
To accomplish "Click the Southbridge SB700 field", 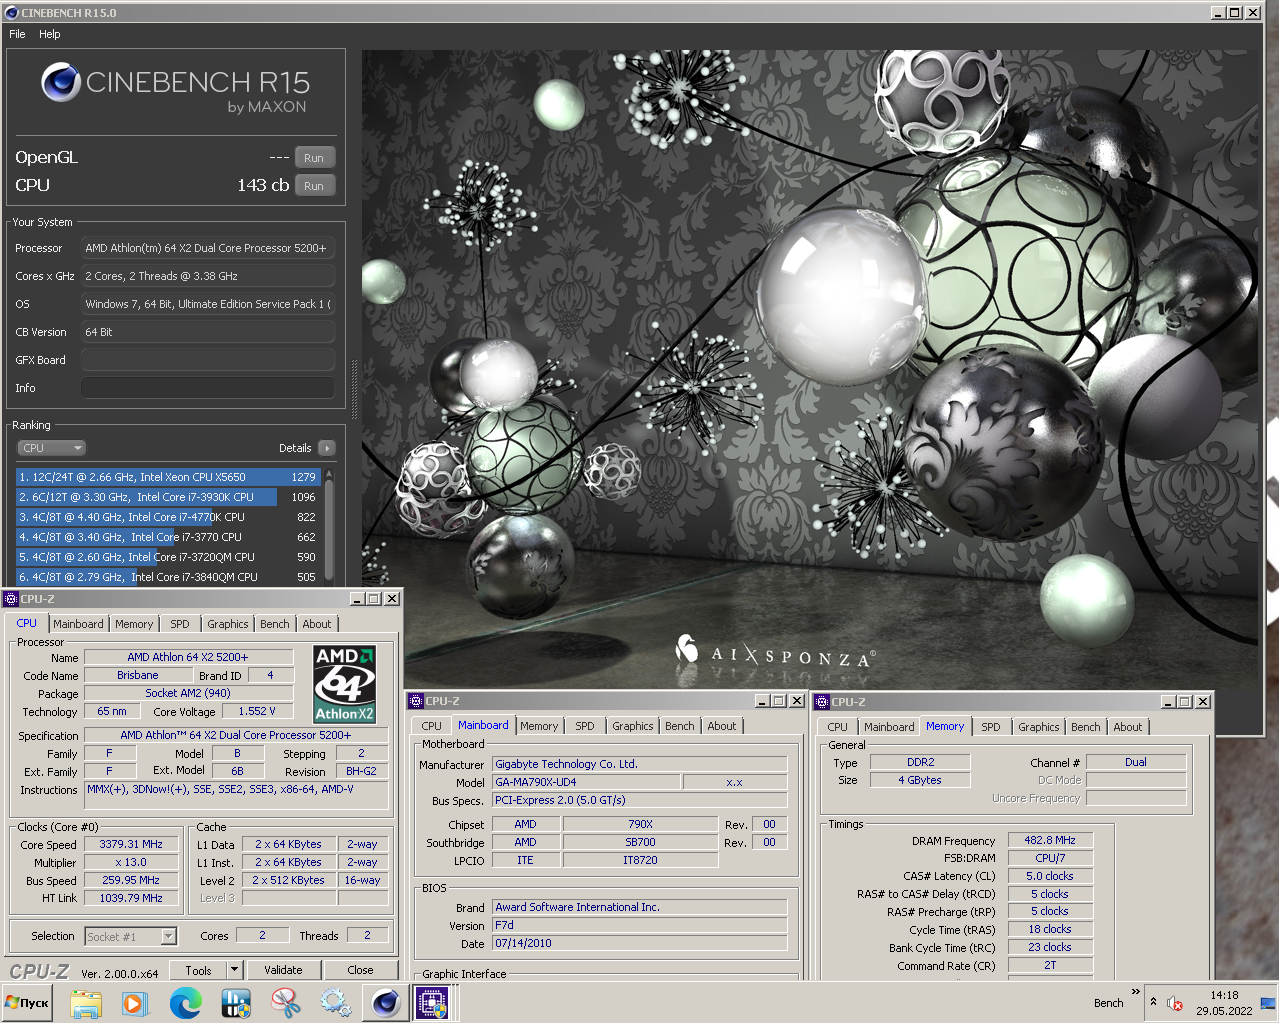I will 640,842.
